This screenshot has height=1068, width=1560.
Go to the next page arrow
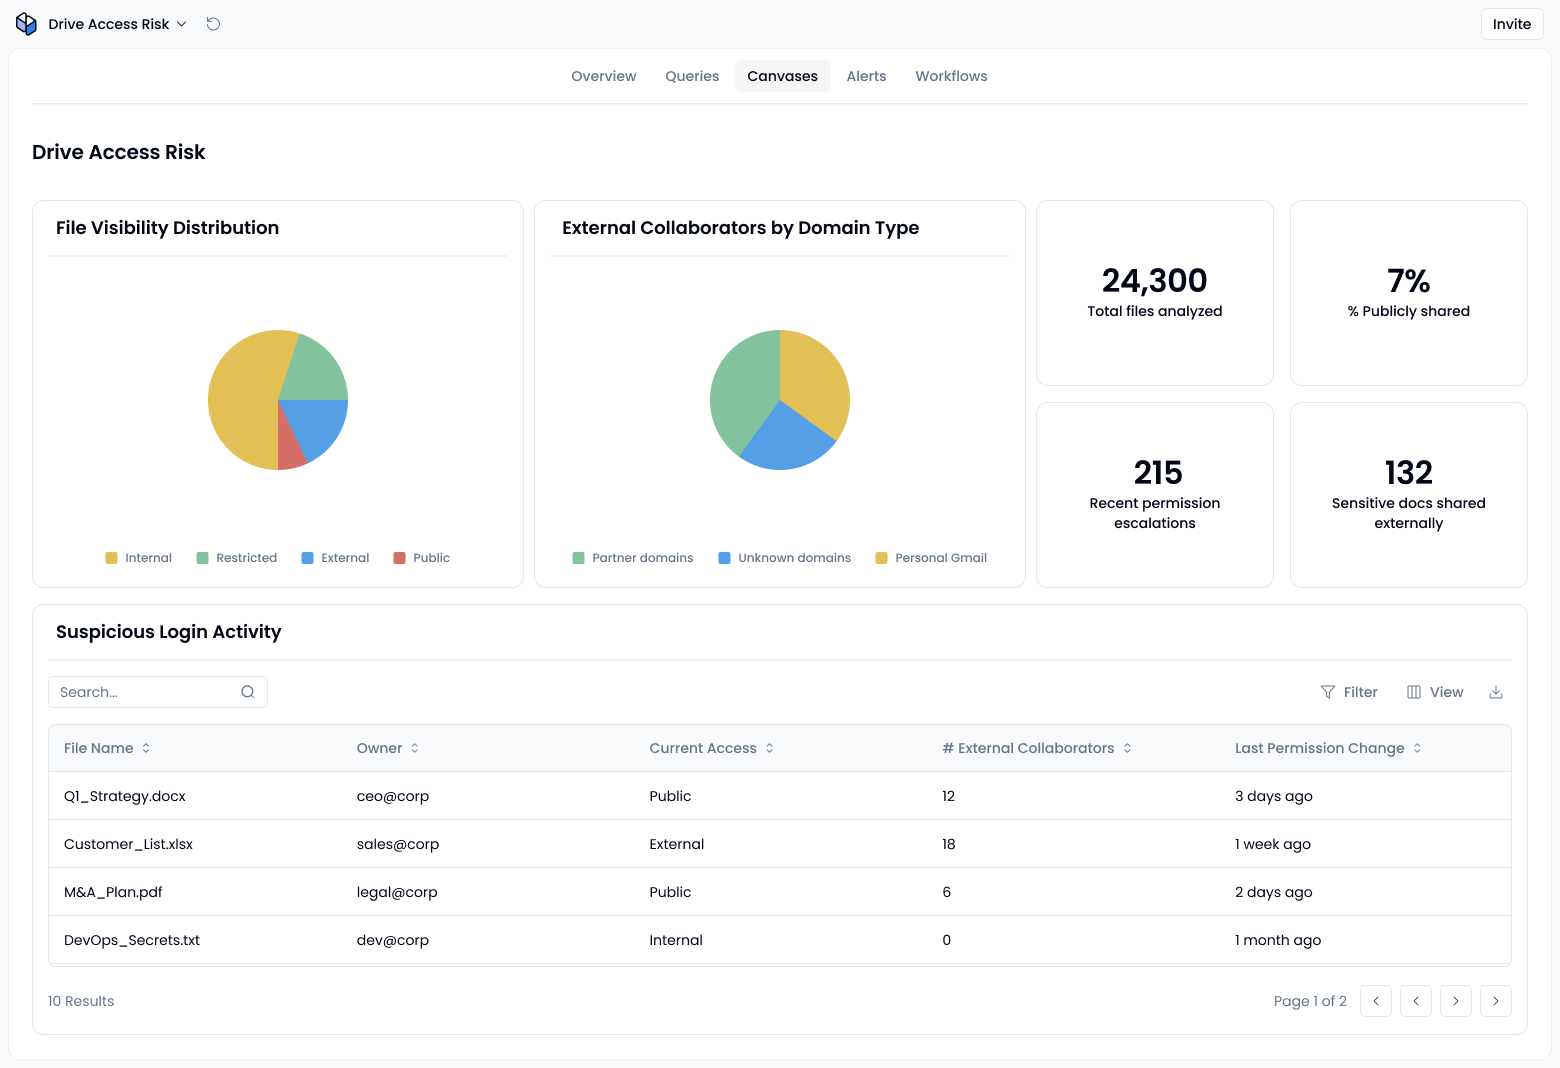click(1456, 1001)
